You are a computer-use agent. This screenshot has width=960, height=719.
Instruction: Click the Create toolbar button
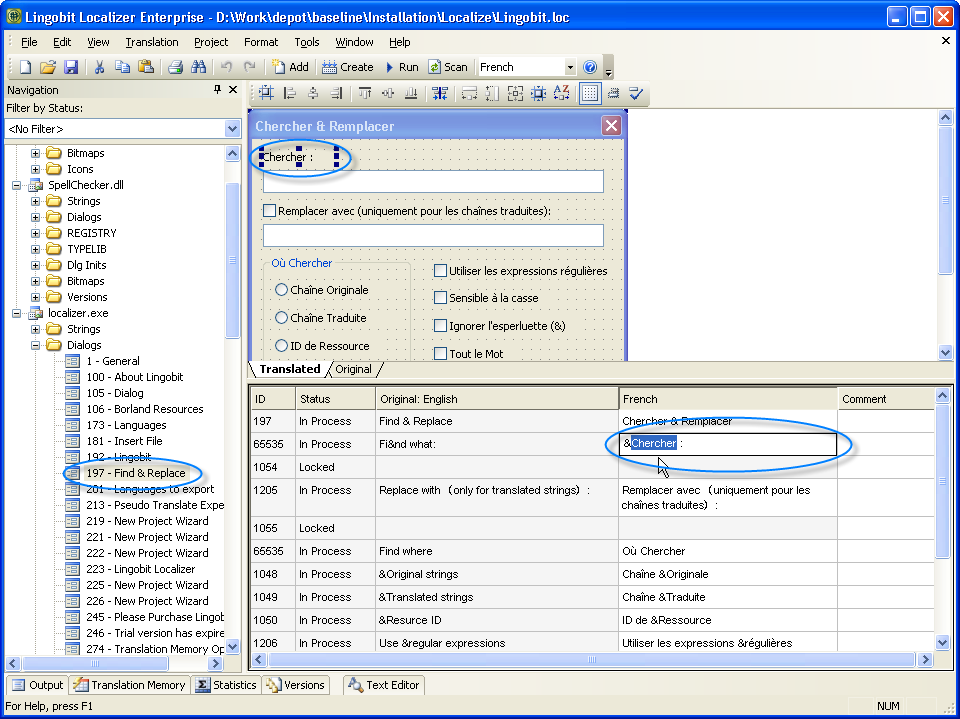tap(348, 67)
